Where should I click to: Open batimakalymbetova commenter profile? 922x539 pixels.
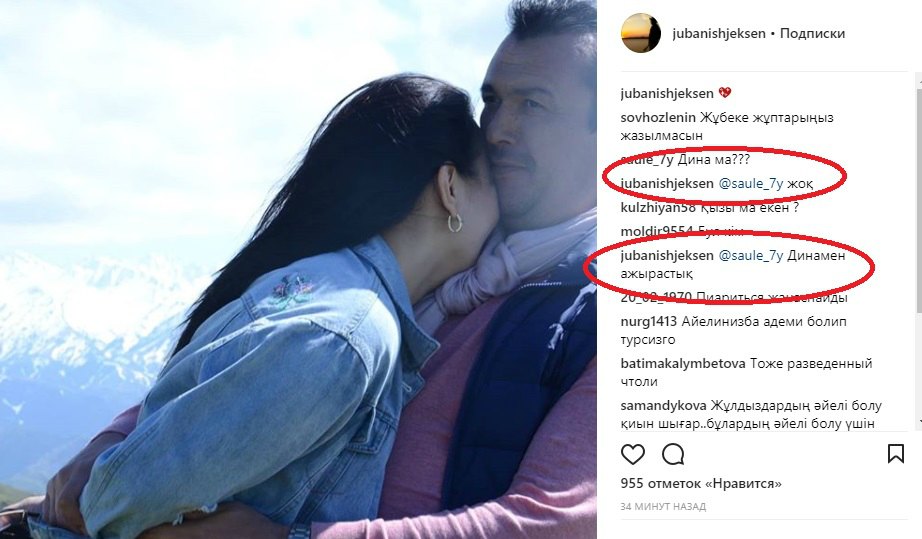[683, 363]
